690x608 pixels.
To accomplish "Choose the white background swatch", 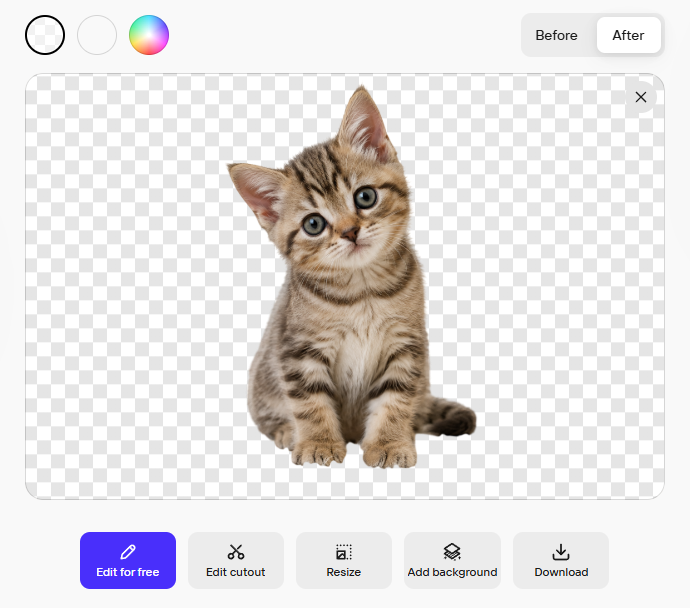I will tap(97, 35).
